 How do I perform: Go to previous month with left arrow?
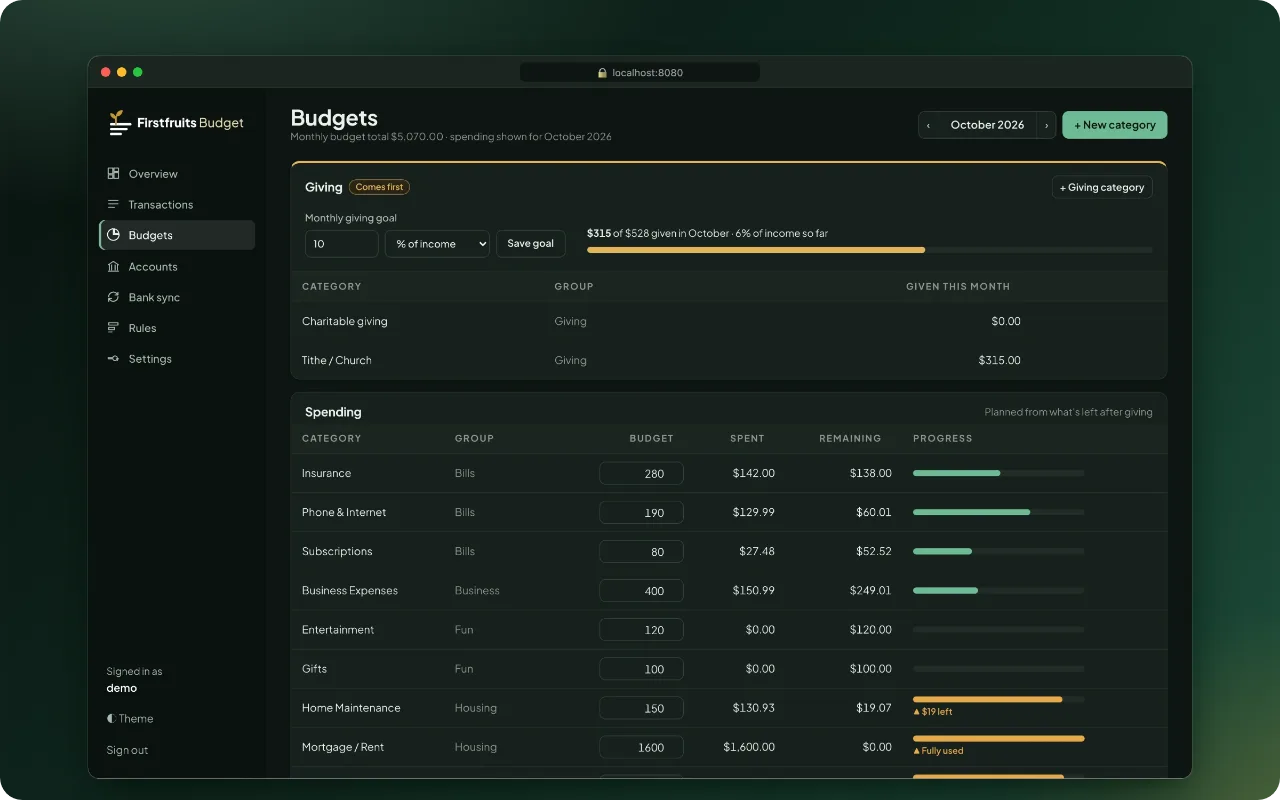929,125
